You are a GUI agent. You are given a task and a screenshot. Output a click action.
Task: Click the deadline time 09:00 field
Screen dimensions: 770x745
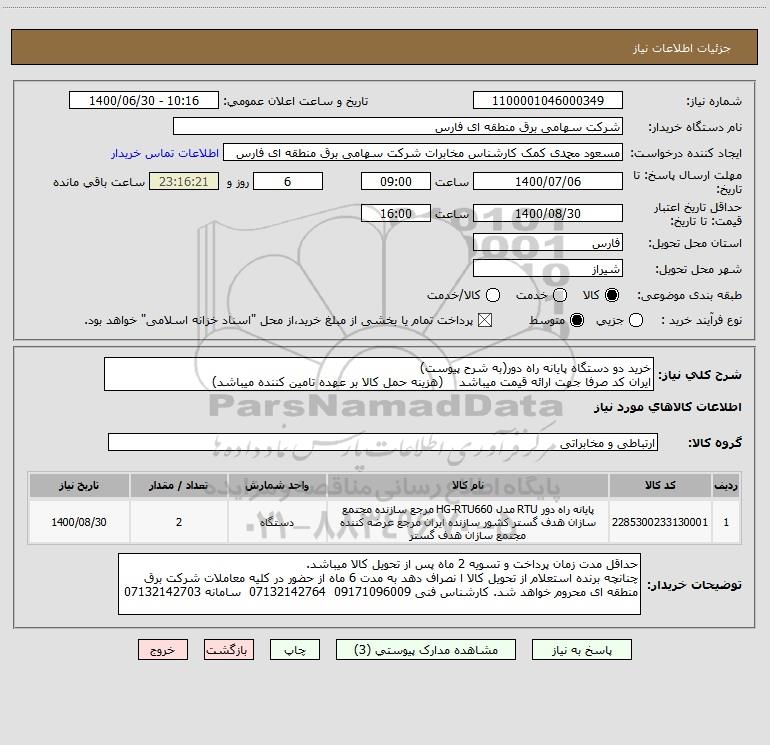click(x=396, y=181)
